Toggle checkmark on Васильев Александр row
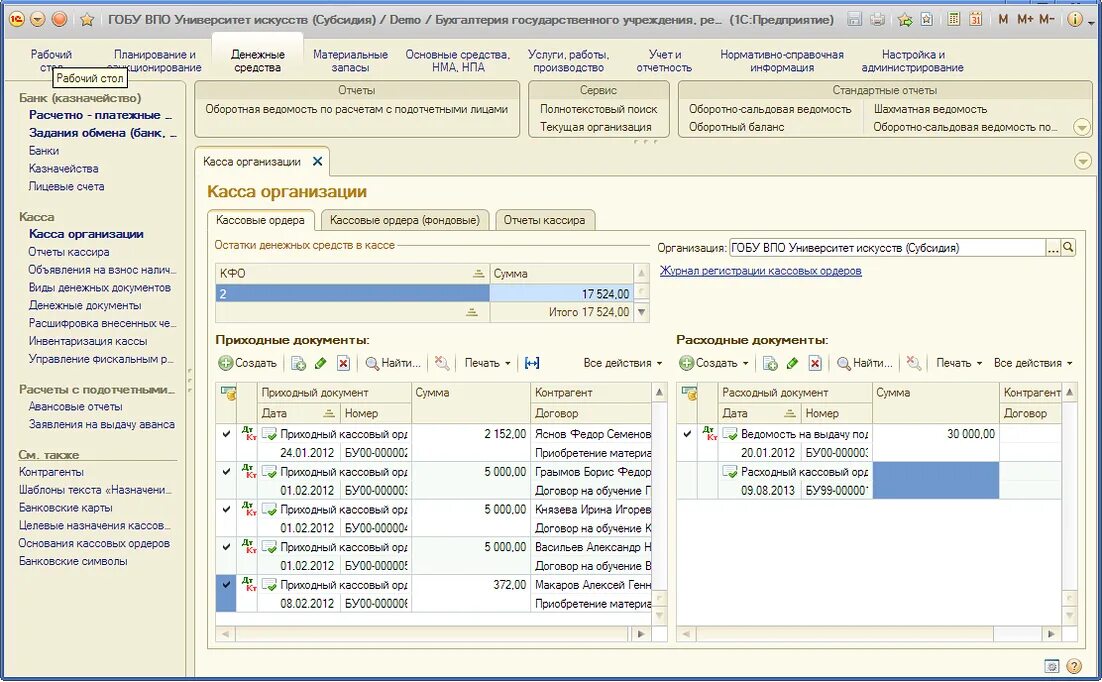Screen dimensions: 1102x682 pos(226,547)
